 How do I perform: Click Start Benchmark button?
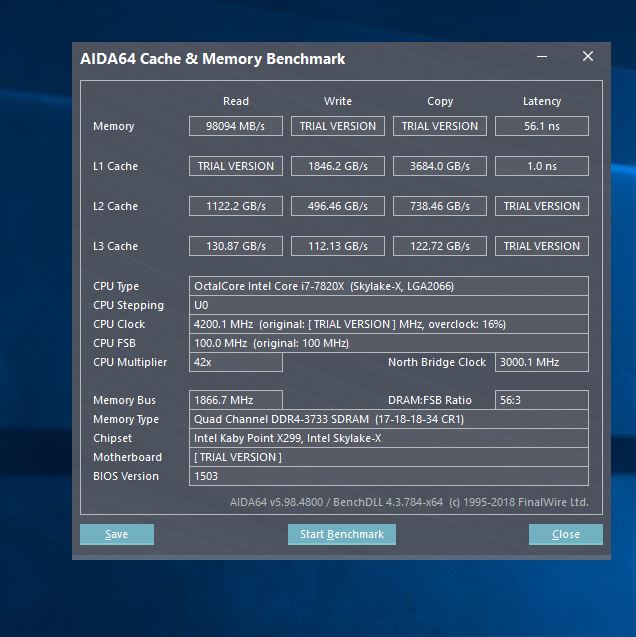point(342,534)
